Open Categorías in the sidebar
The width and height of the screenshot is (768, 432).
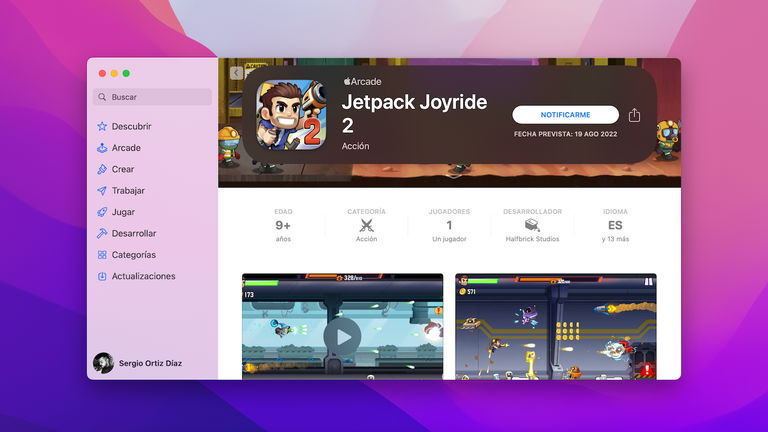point(134,255)
